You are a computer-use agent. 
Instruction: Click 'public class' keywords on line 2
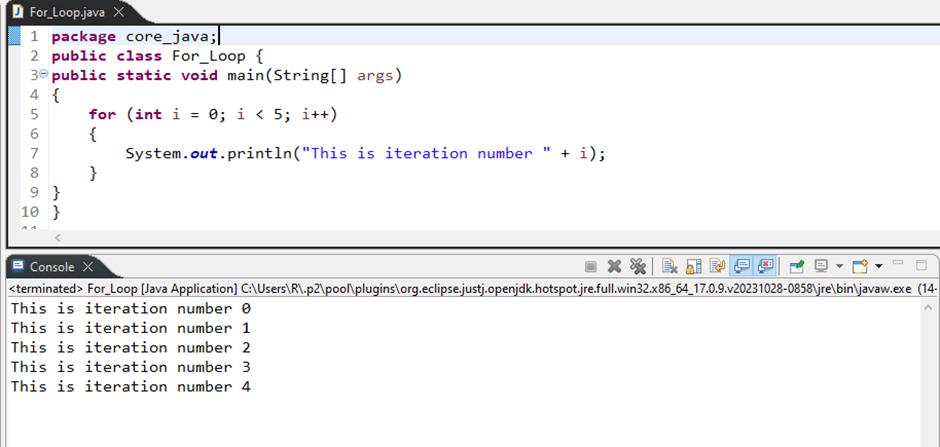pyautogui.click(x=107, y=56)
